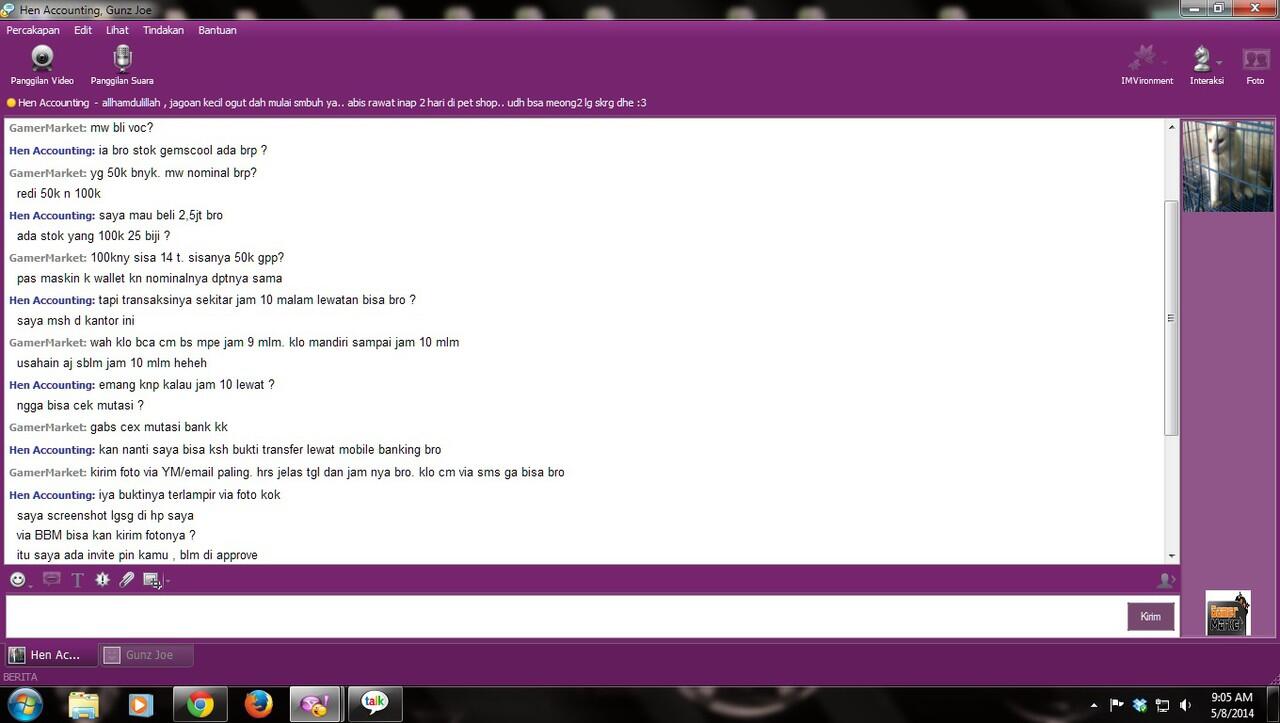The image size is (1280, 723).
Task: Open Firefox from the taskbar
Action: tap(258, 705)
